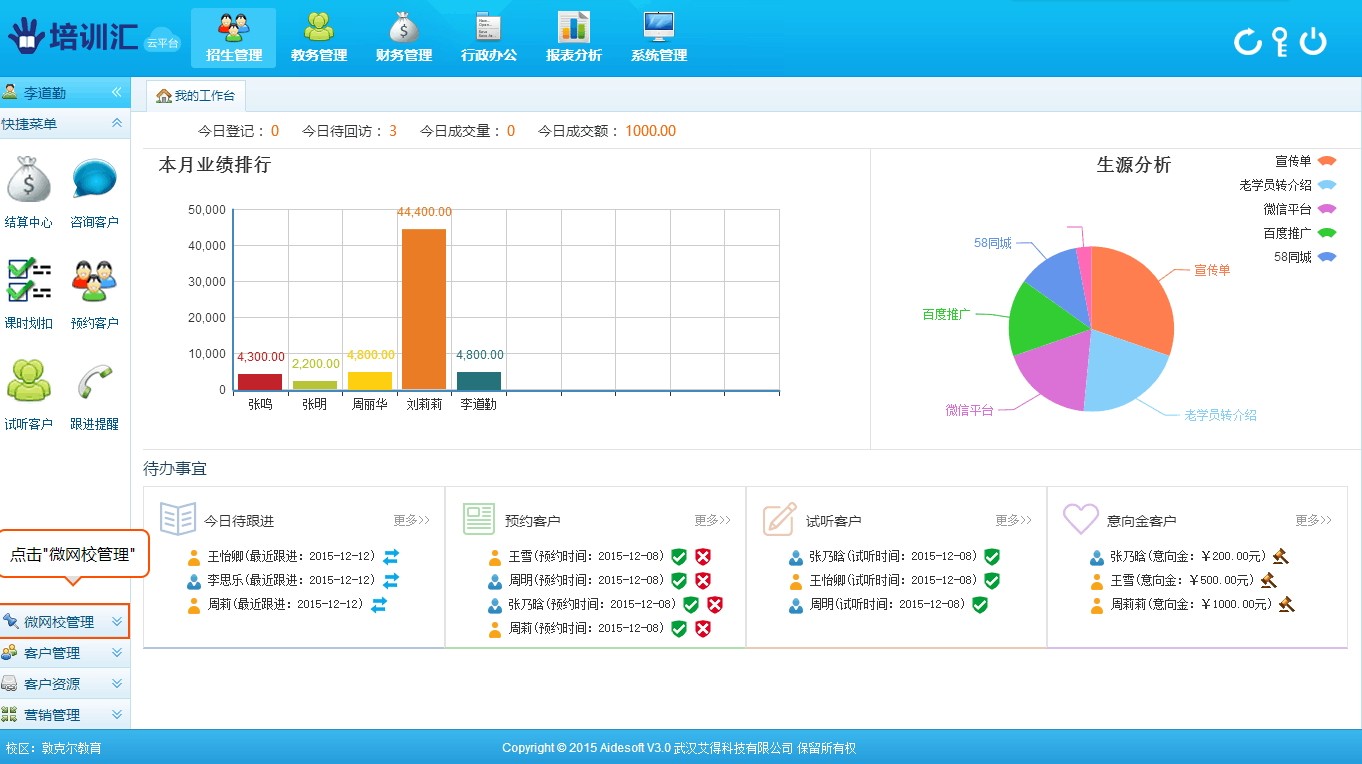Cancel 周莉's appointment with the red shield

(x=703, y=628)
